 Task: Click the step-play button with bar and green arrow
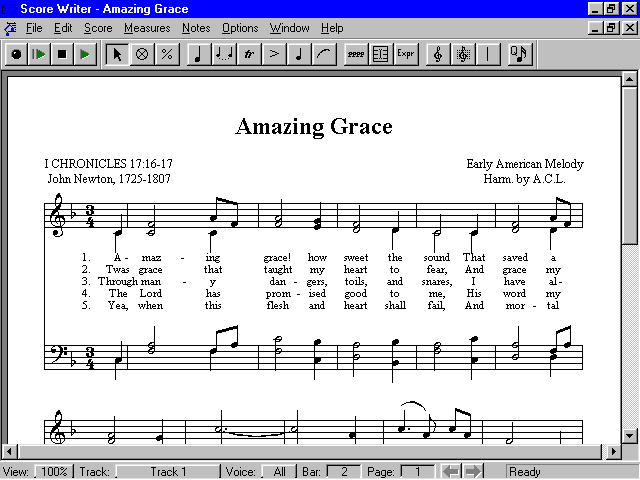coord(39,54)
